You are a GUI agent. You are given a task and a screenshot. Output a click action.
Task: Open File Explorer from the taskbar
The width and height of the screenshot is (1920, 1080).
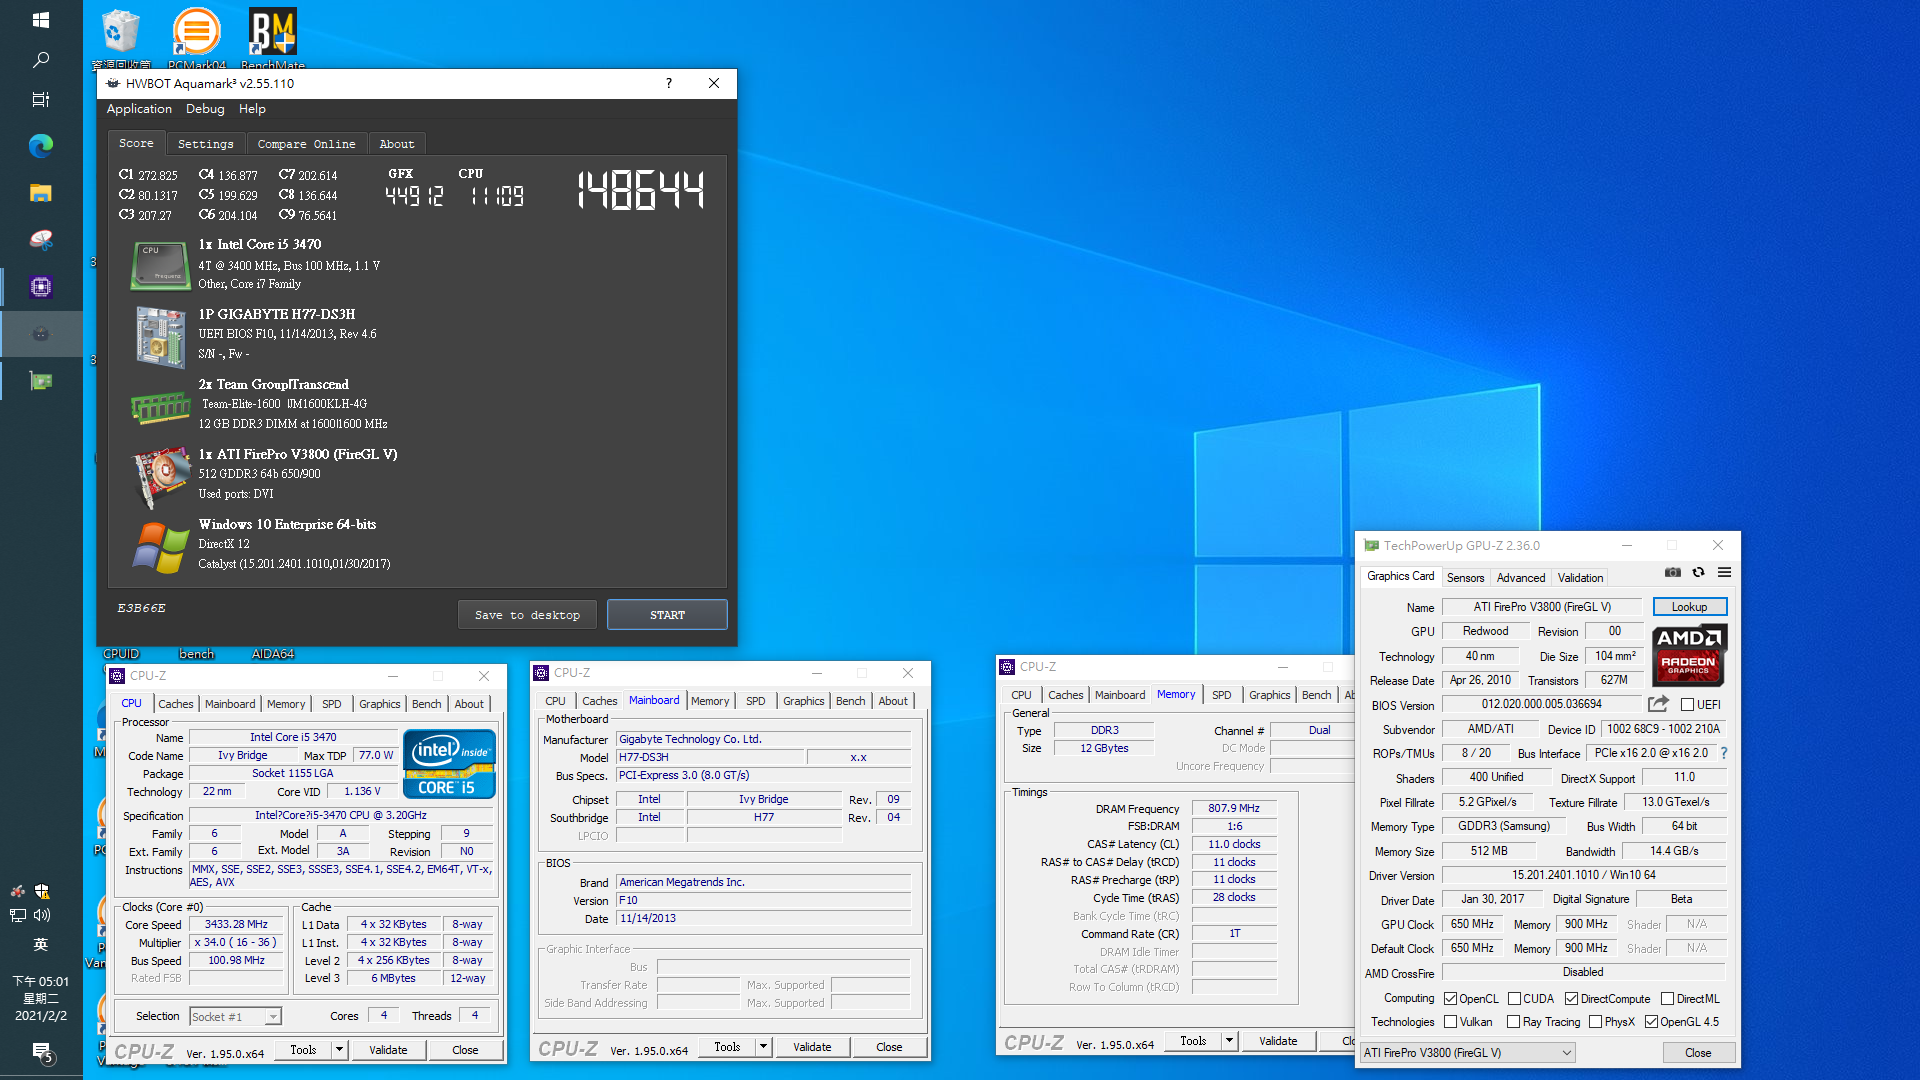[41, 193]
